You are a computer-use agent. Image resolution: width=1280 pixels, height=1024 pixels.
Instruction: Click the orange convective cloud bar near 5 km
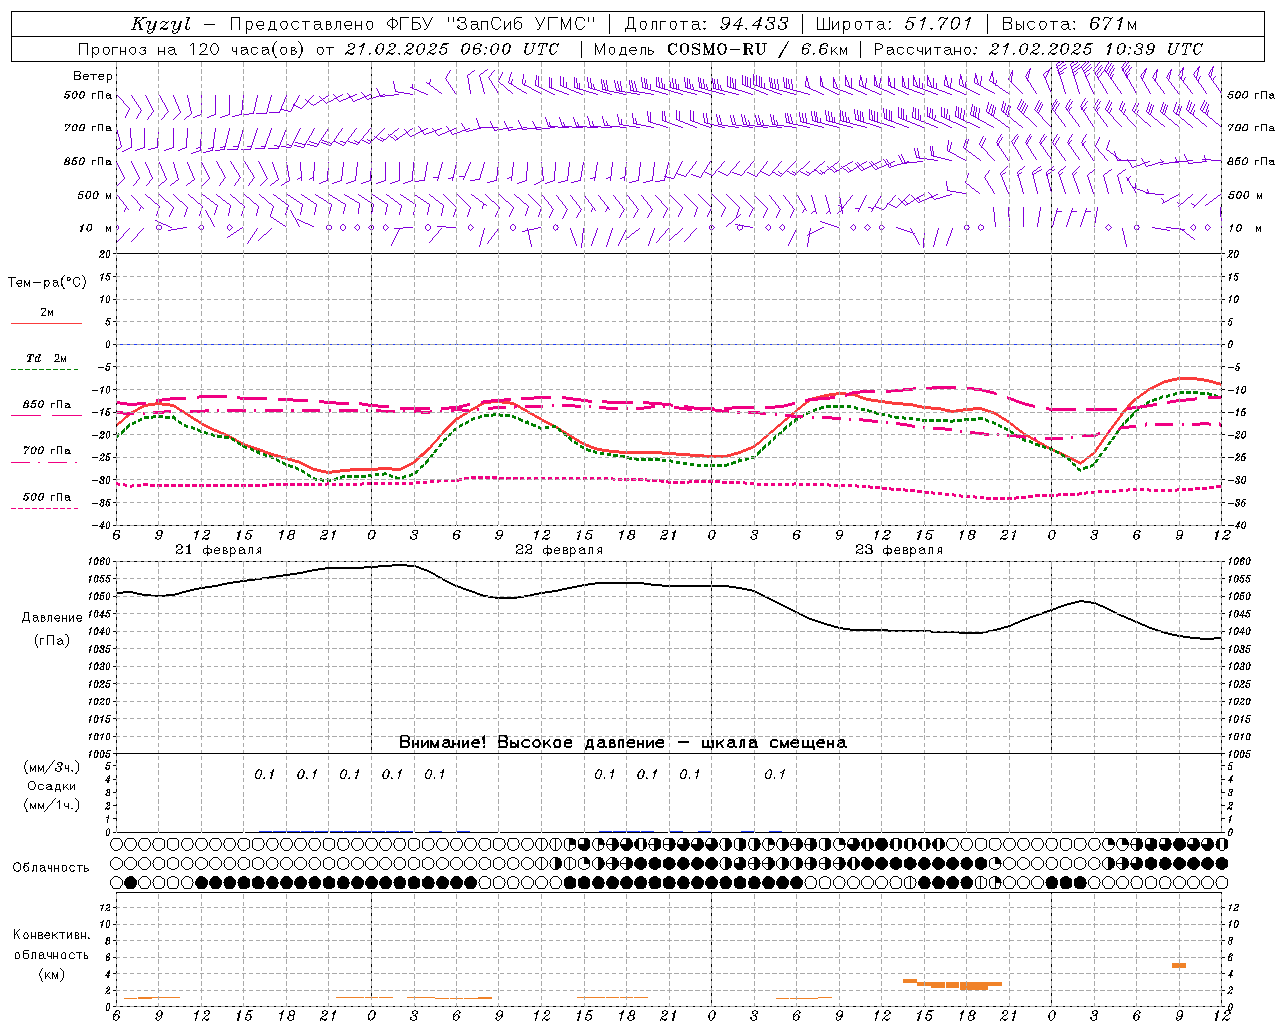(x=1179, y=965)
